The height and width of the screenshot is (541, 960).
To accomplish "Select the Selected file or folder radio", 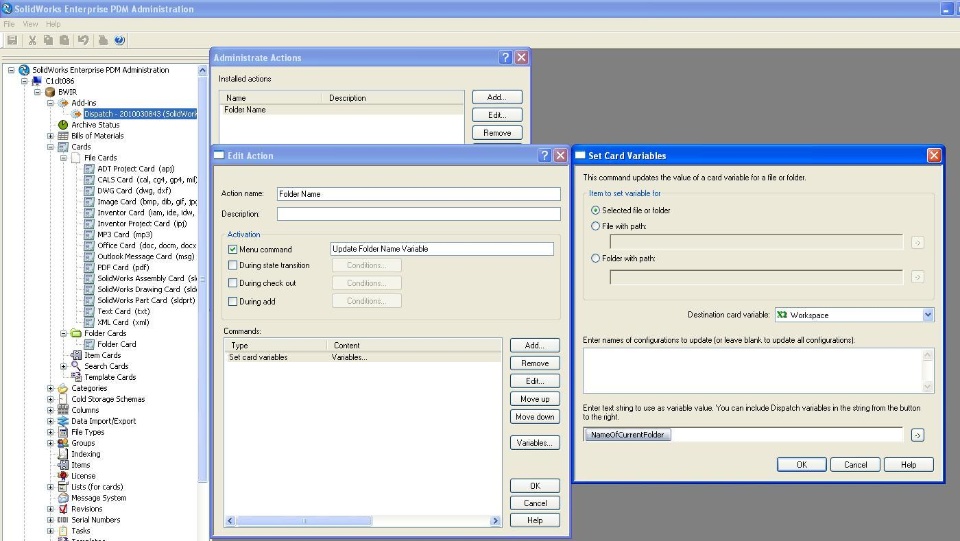I will point(595,210).
